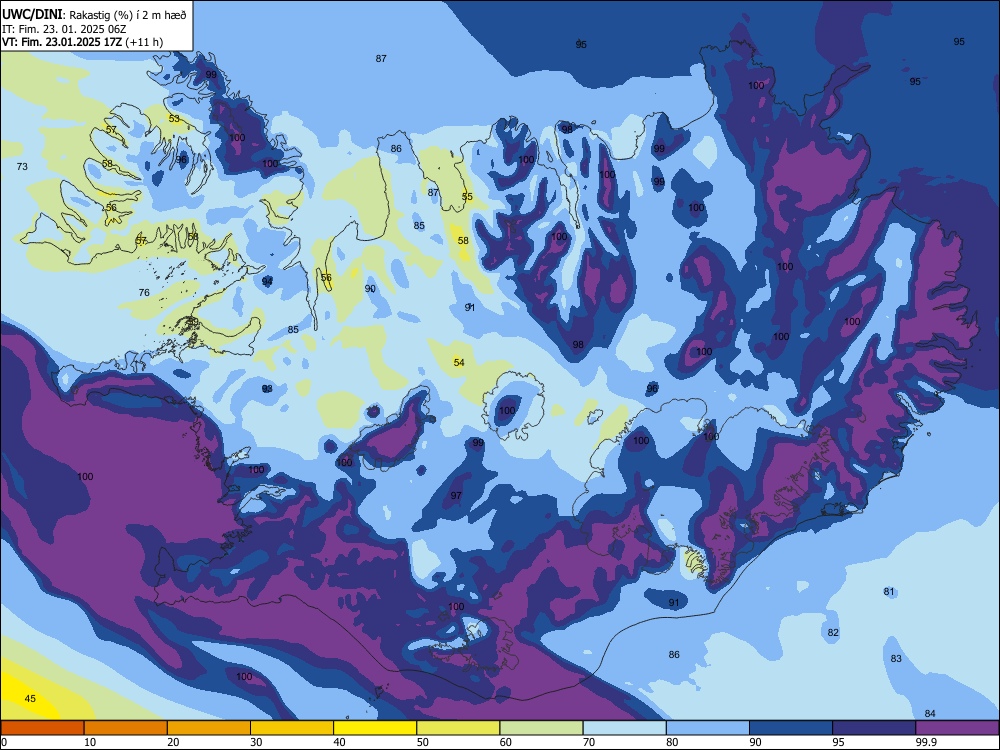Image resolution: width=1000 pixels, height=750 pixels.
Task: Select the 90–95 blue legend swatch
Action: click(x=791, y=728)
